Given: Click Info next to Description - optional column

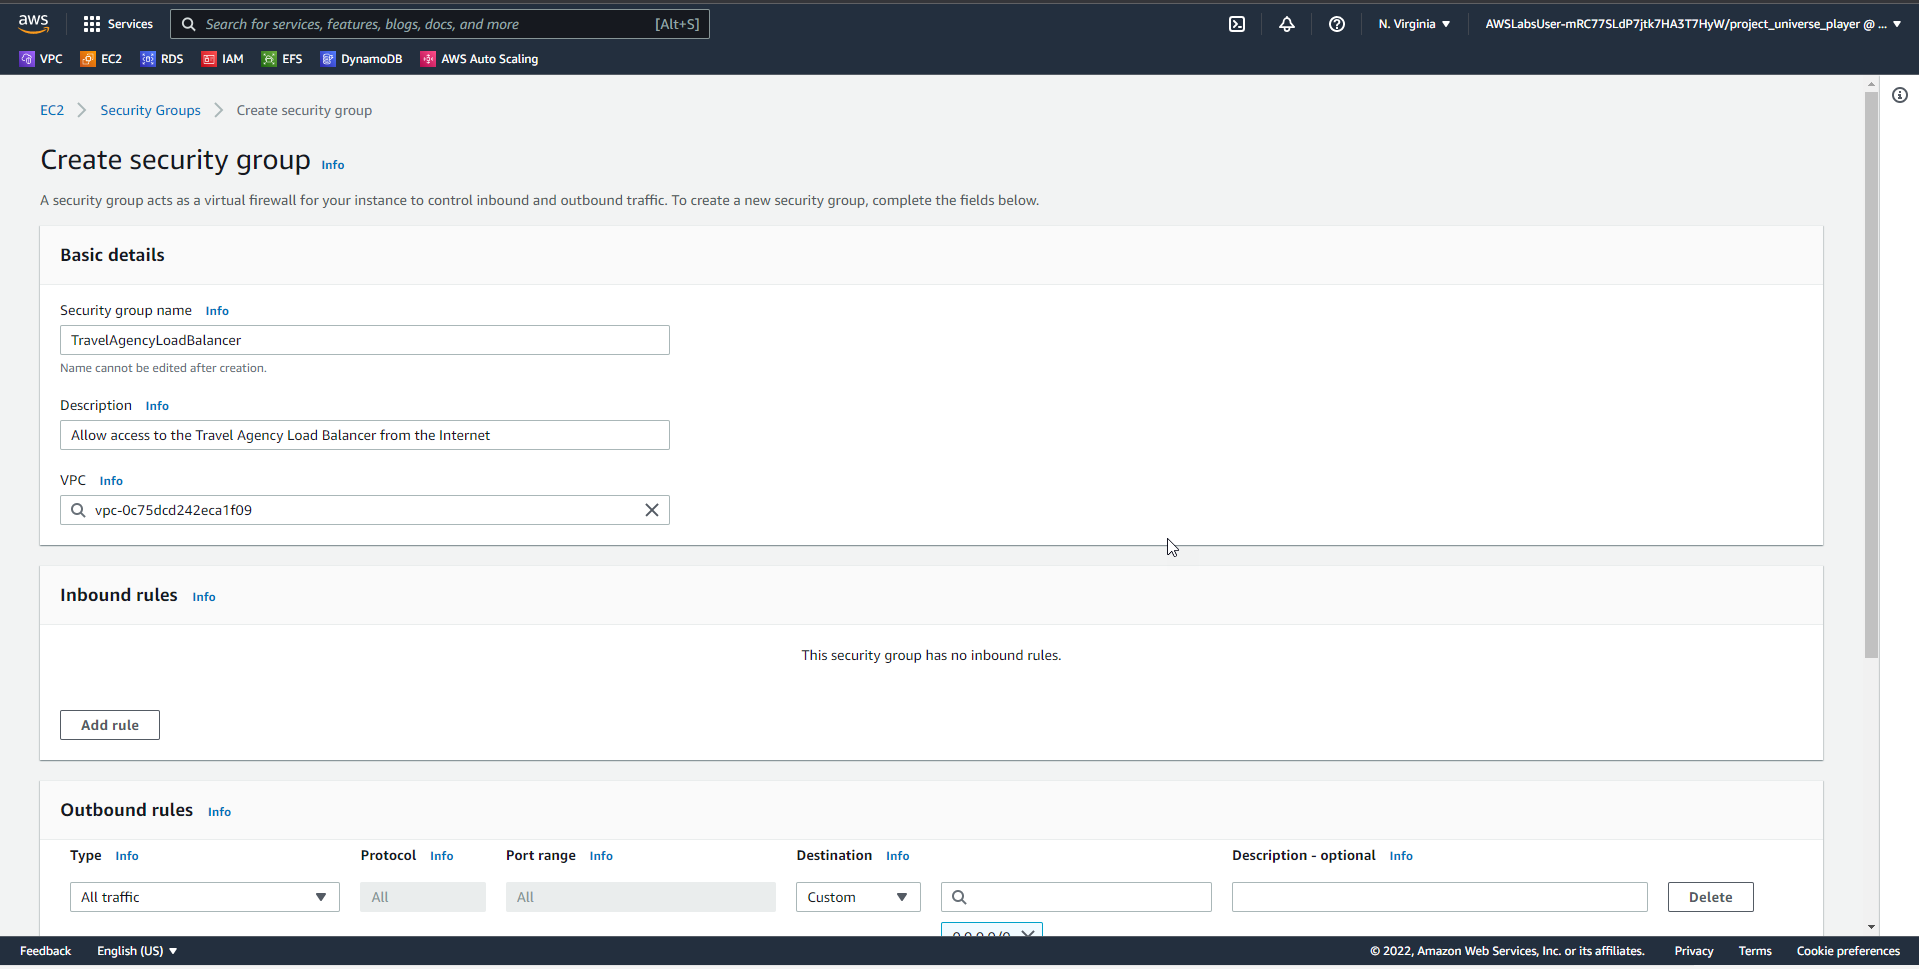Looking at the screenshot, I should 1401,856.
